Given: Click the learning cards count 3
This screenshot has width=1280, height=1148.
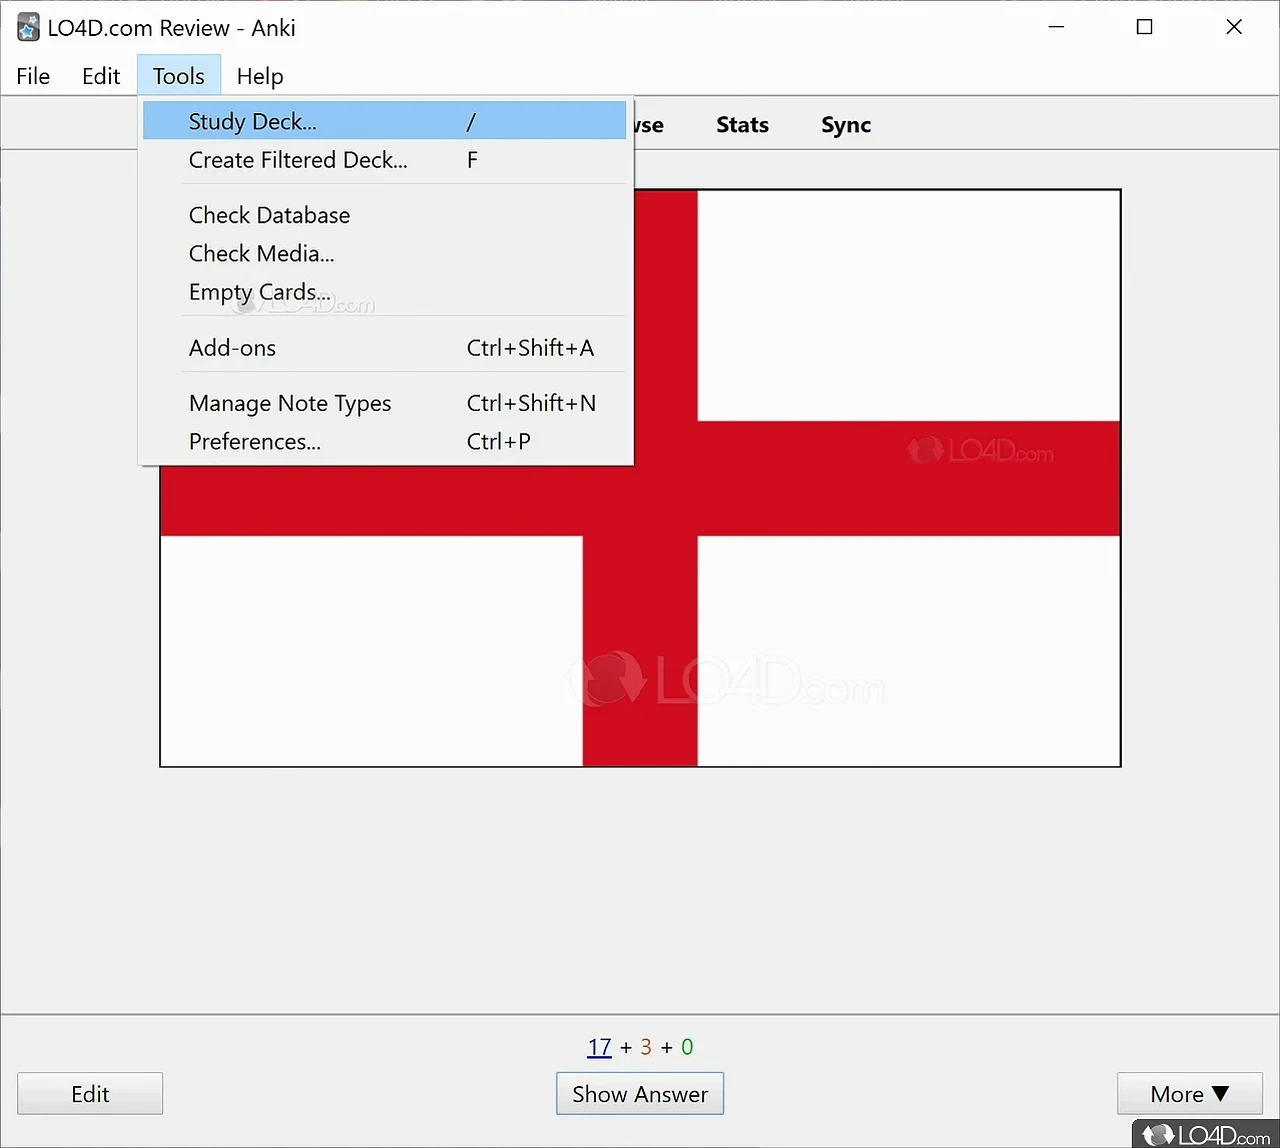Looking at the screenshot, I should [646, 1047].
